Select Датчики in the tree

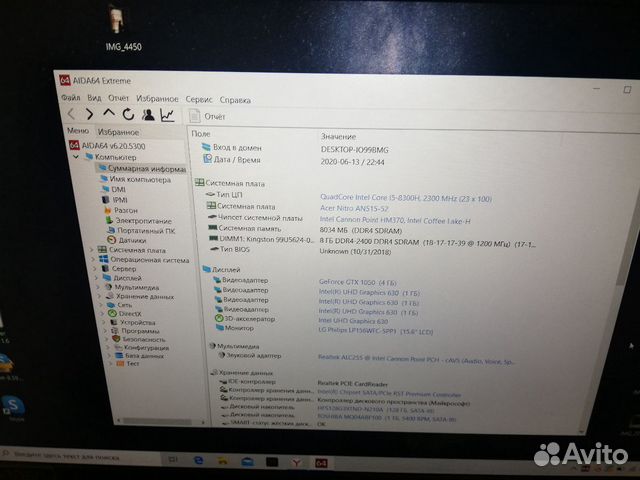click(130, 240)
